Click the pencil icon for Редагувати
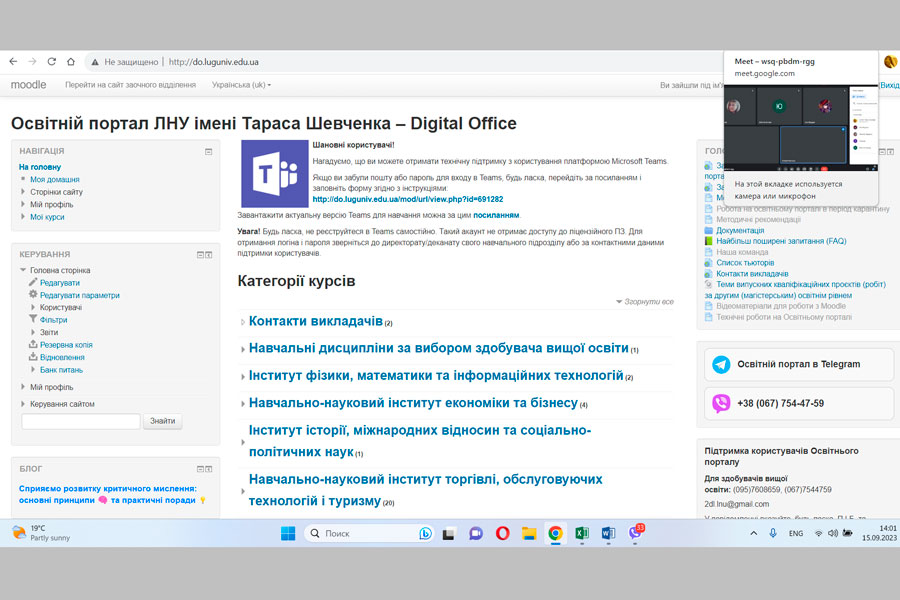Image resolution: width=900 pixels, height=600 pixels. pos(33,283)
